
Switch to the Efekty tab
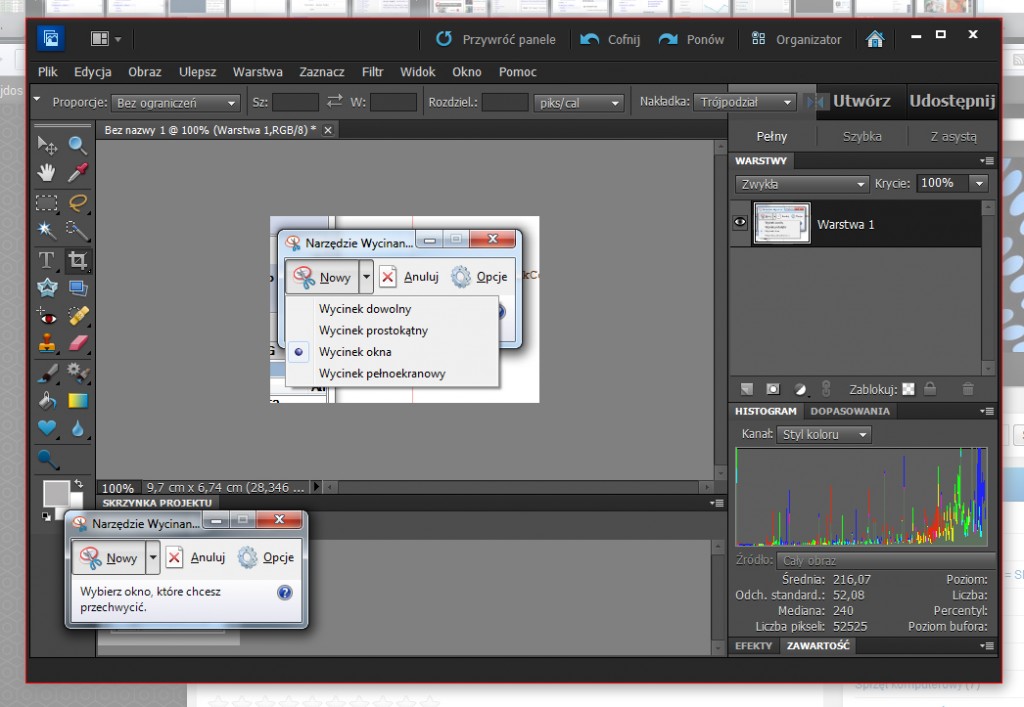point(753,646)
